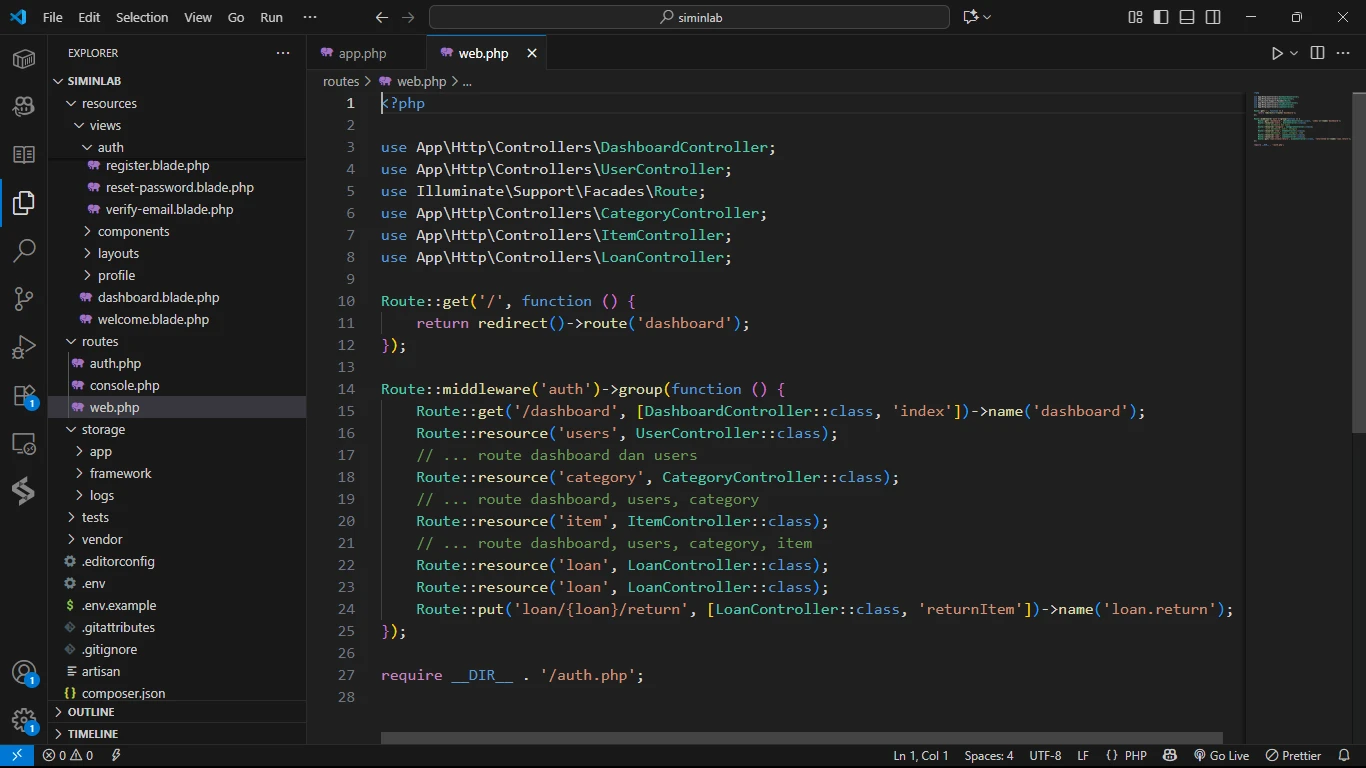Open auth.php in the routes folder
Viewport: 1366px width, 768px height.
[x=115, y=363]
